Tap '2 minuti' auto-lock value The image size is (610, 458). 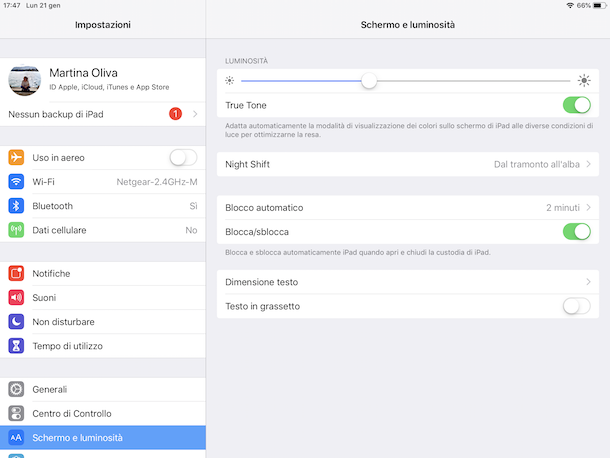[563, 207]
